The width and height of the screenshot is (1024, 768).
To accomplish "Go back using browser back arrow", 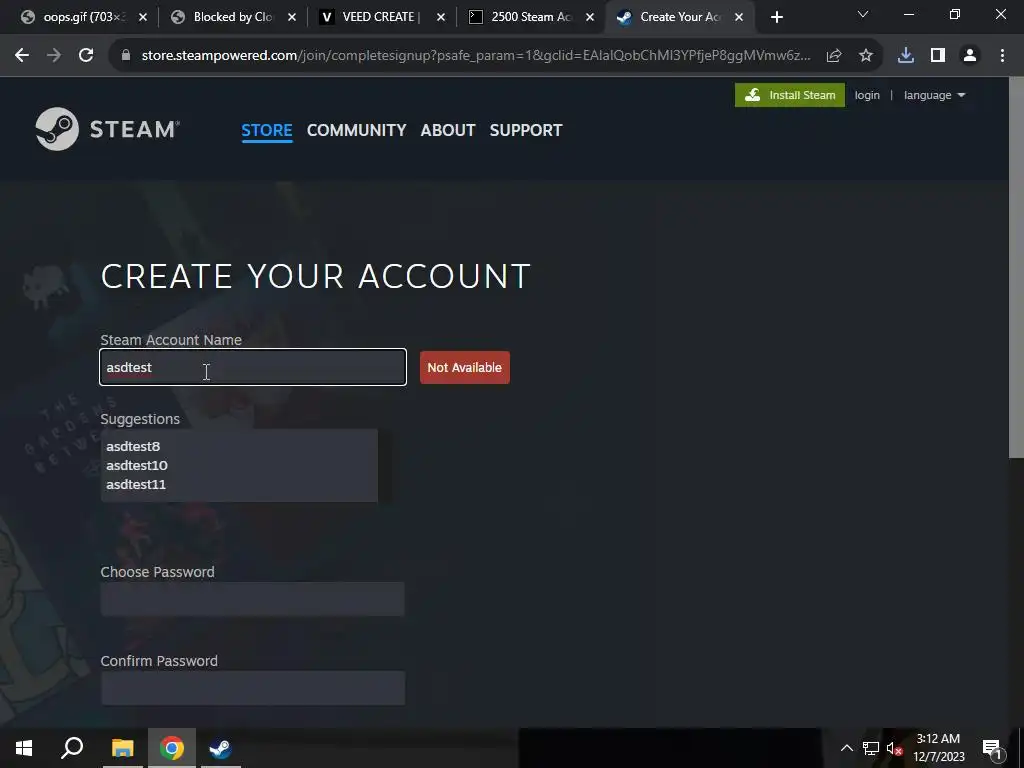I will coord(22,56).
